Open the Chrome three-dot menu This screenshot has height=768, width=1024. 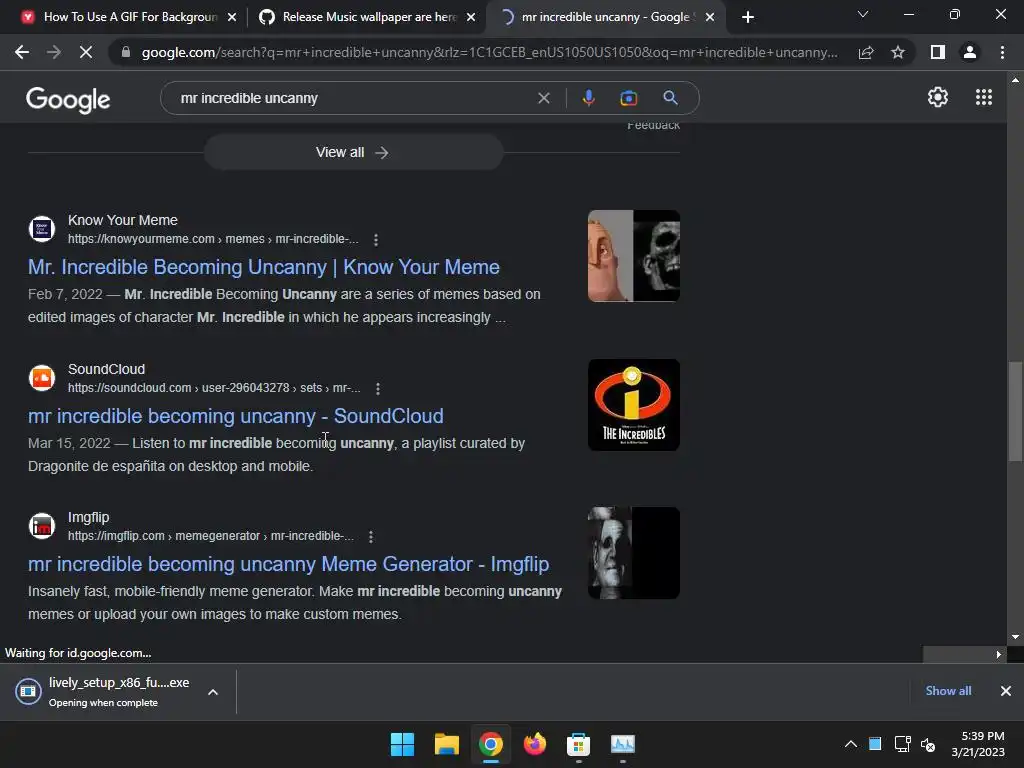click(x=1002, y=52)
